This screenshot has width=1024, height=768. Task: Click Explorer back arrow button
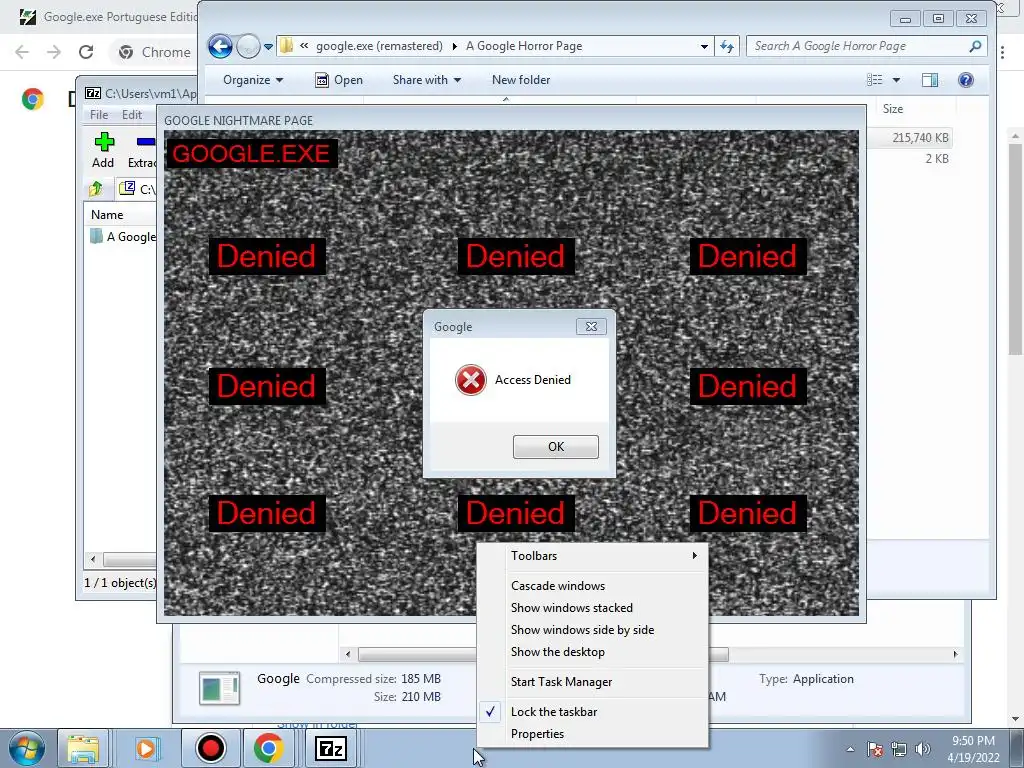[220, 46]
